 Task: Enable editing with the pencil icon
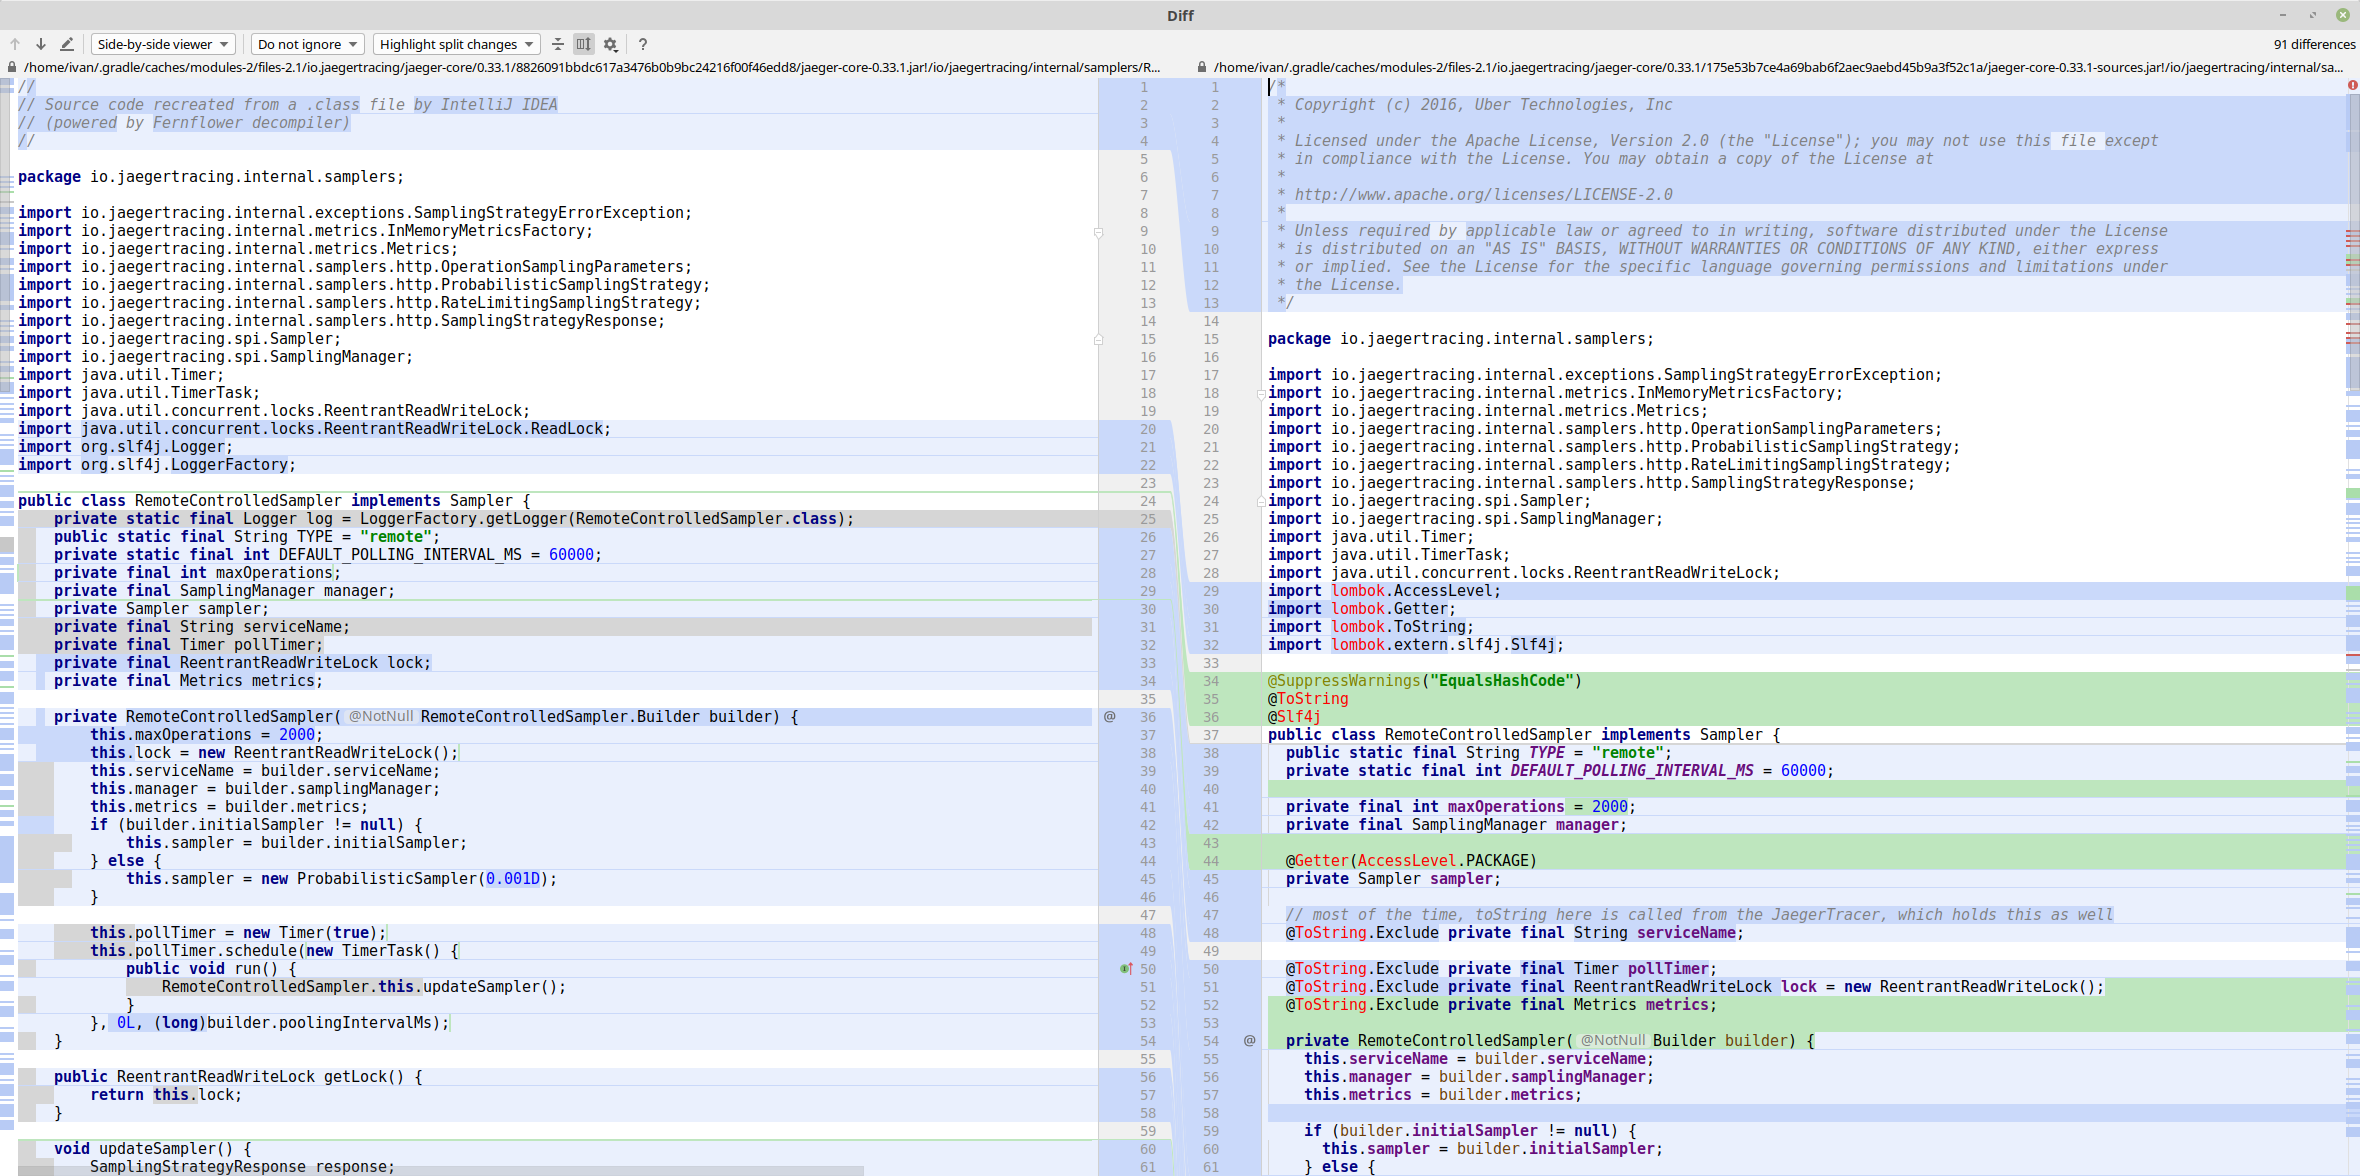pyautogui.click(x=67, y=44)
